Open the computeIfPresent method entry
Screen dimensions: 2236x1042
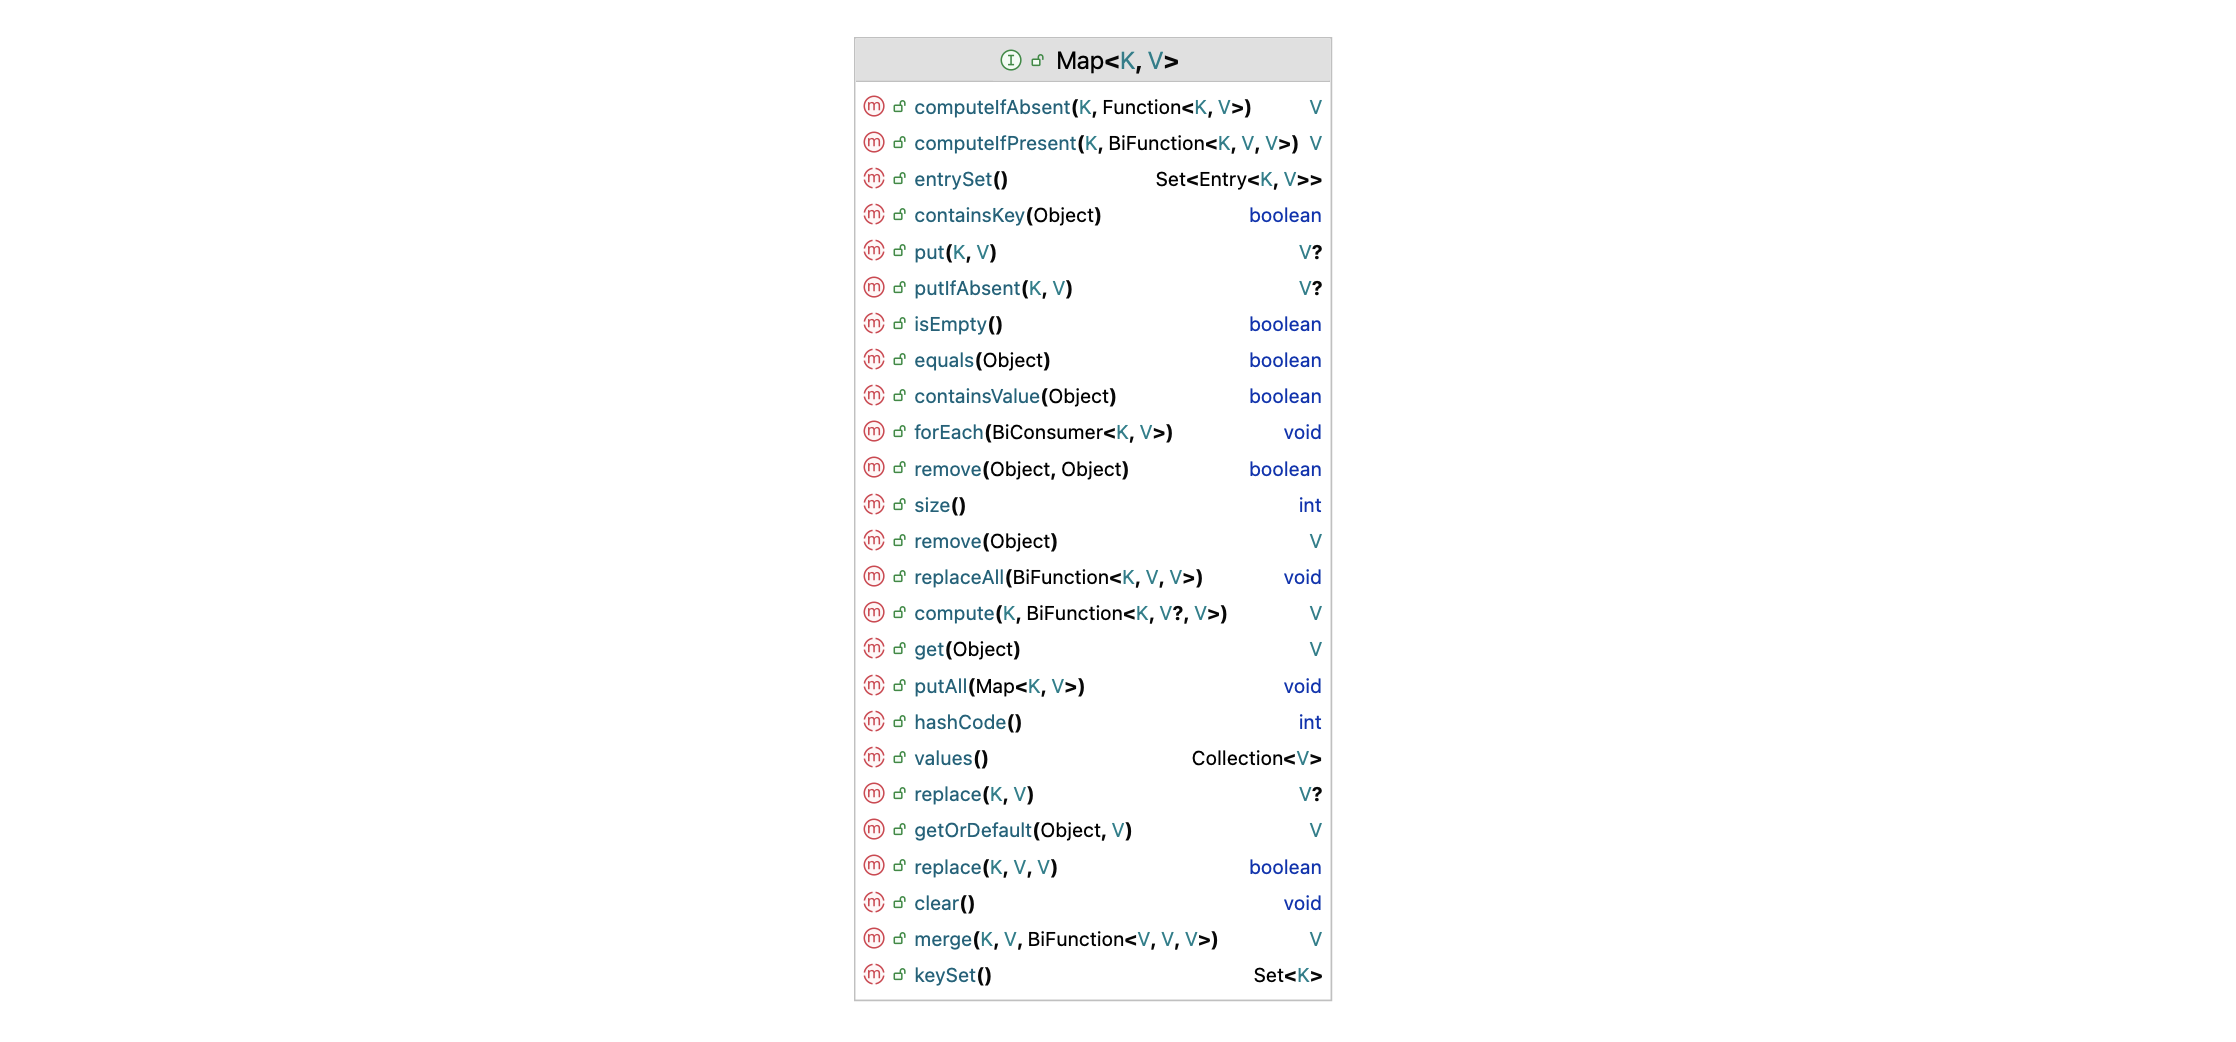[x=994, y=143]
